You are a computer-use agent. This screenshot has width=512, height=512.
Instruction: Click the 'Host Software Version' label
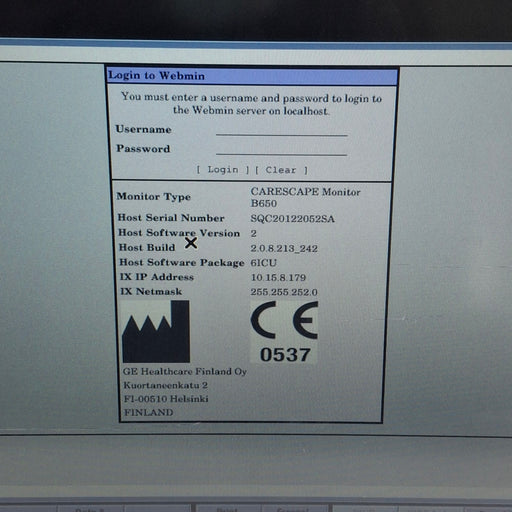(x=179, y=233)
